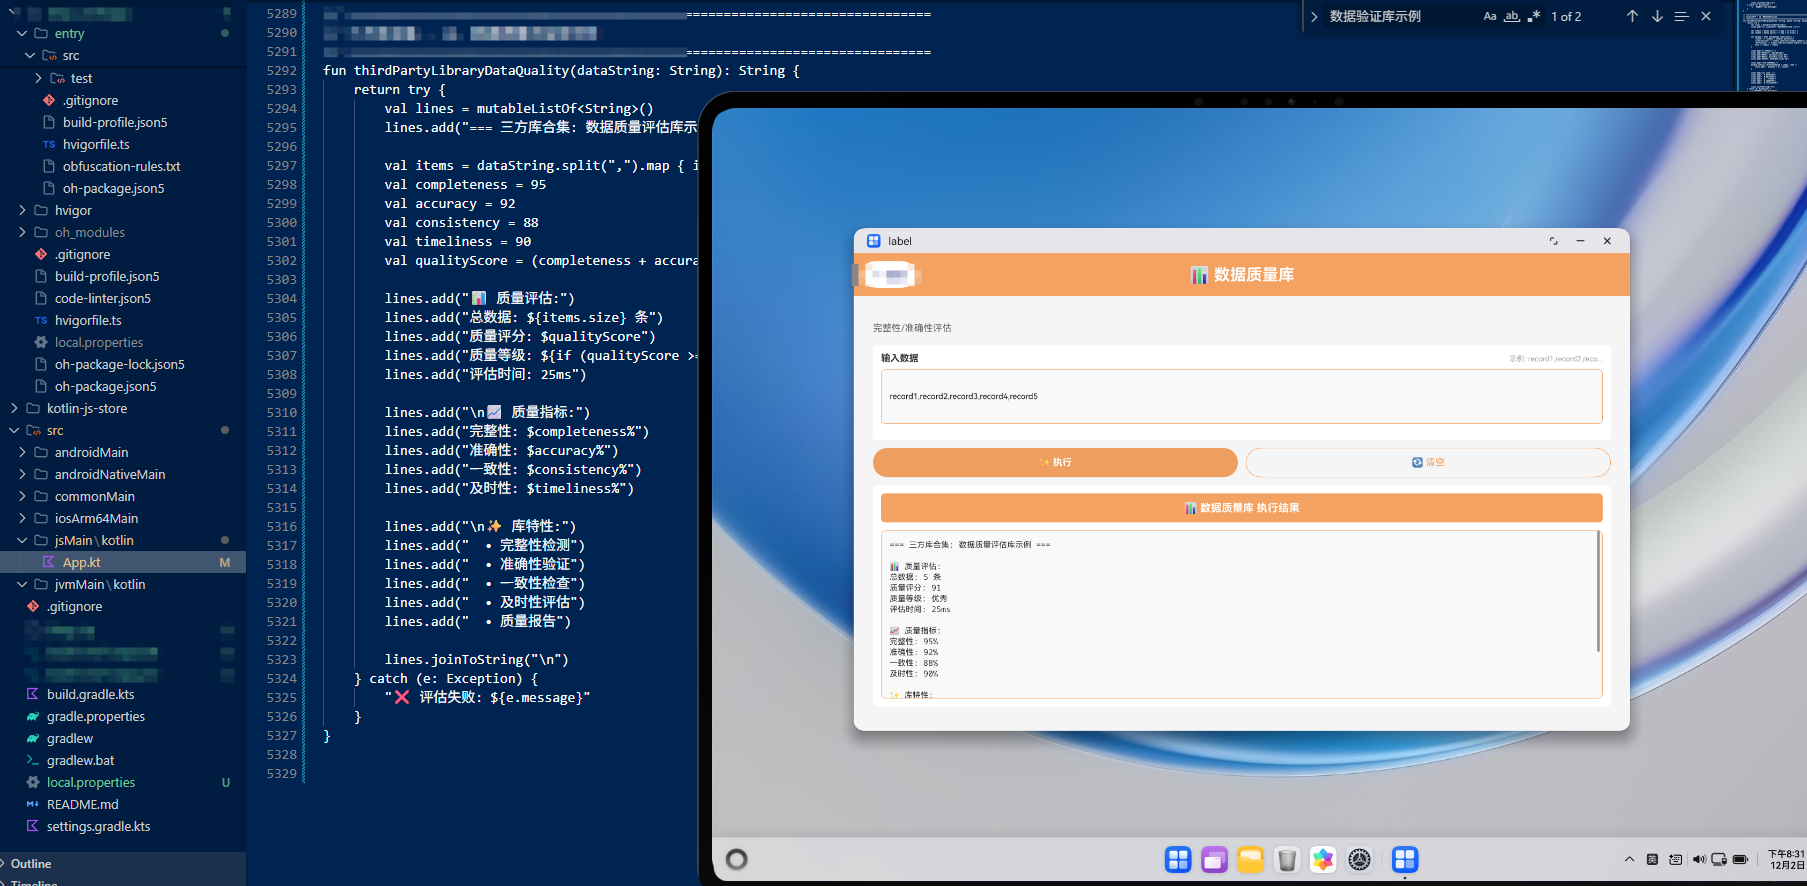Click the circular home button on emulator taskbar

737,859
